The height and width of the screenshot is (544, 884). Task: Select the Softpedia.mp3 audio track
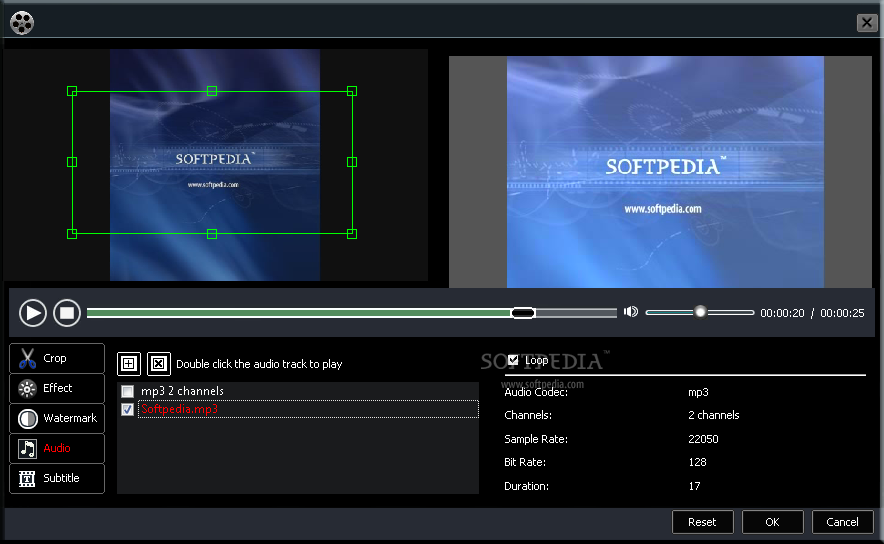click(308, 409)
